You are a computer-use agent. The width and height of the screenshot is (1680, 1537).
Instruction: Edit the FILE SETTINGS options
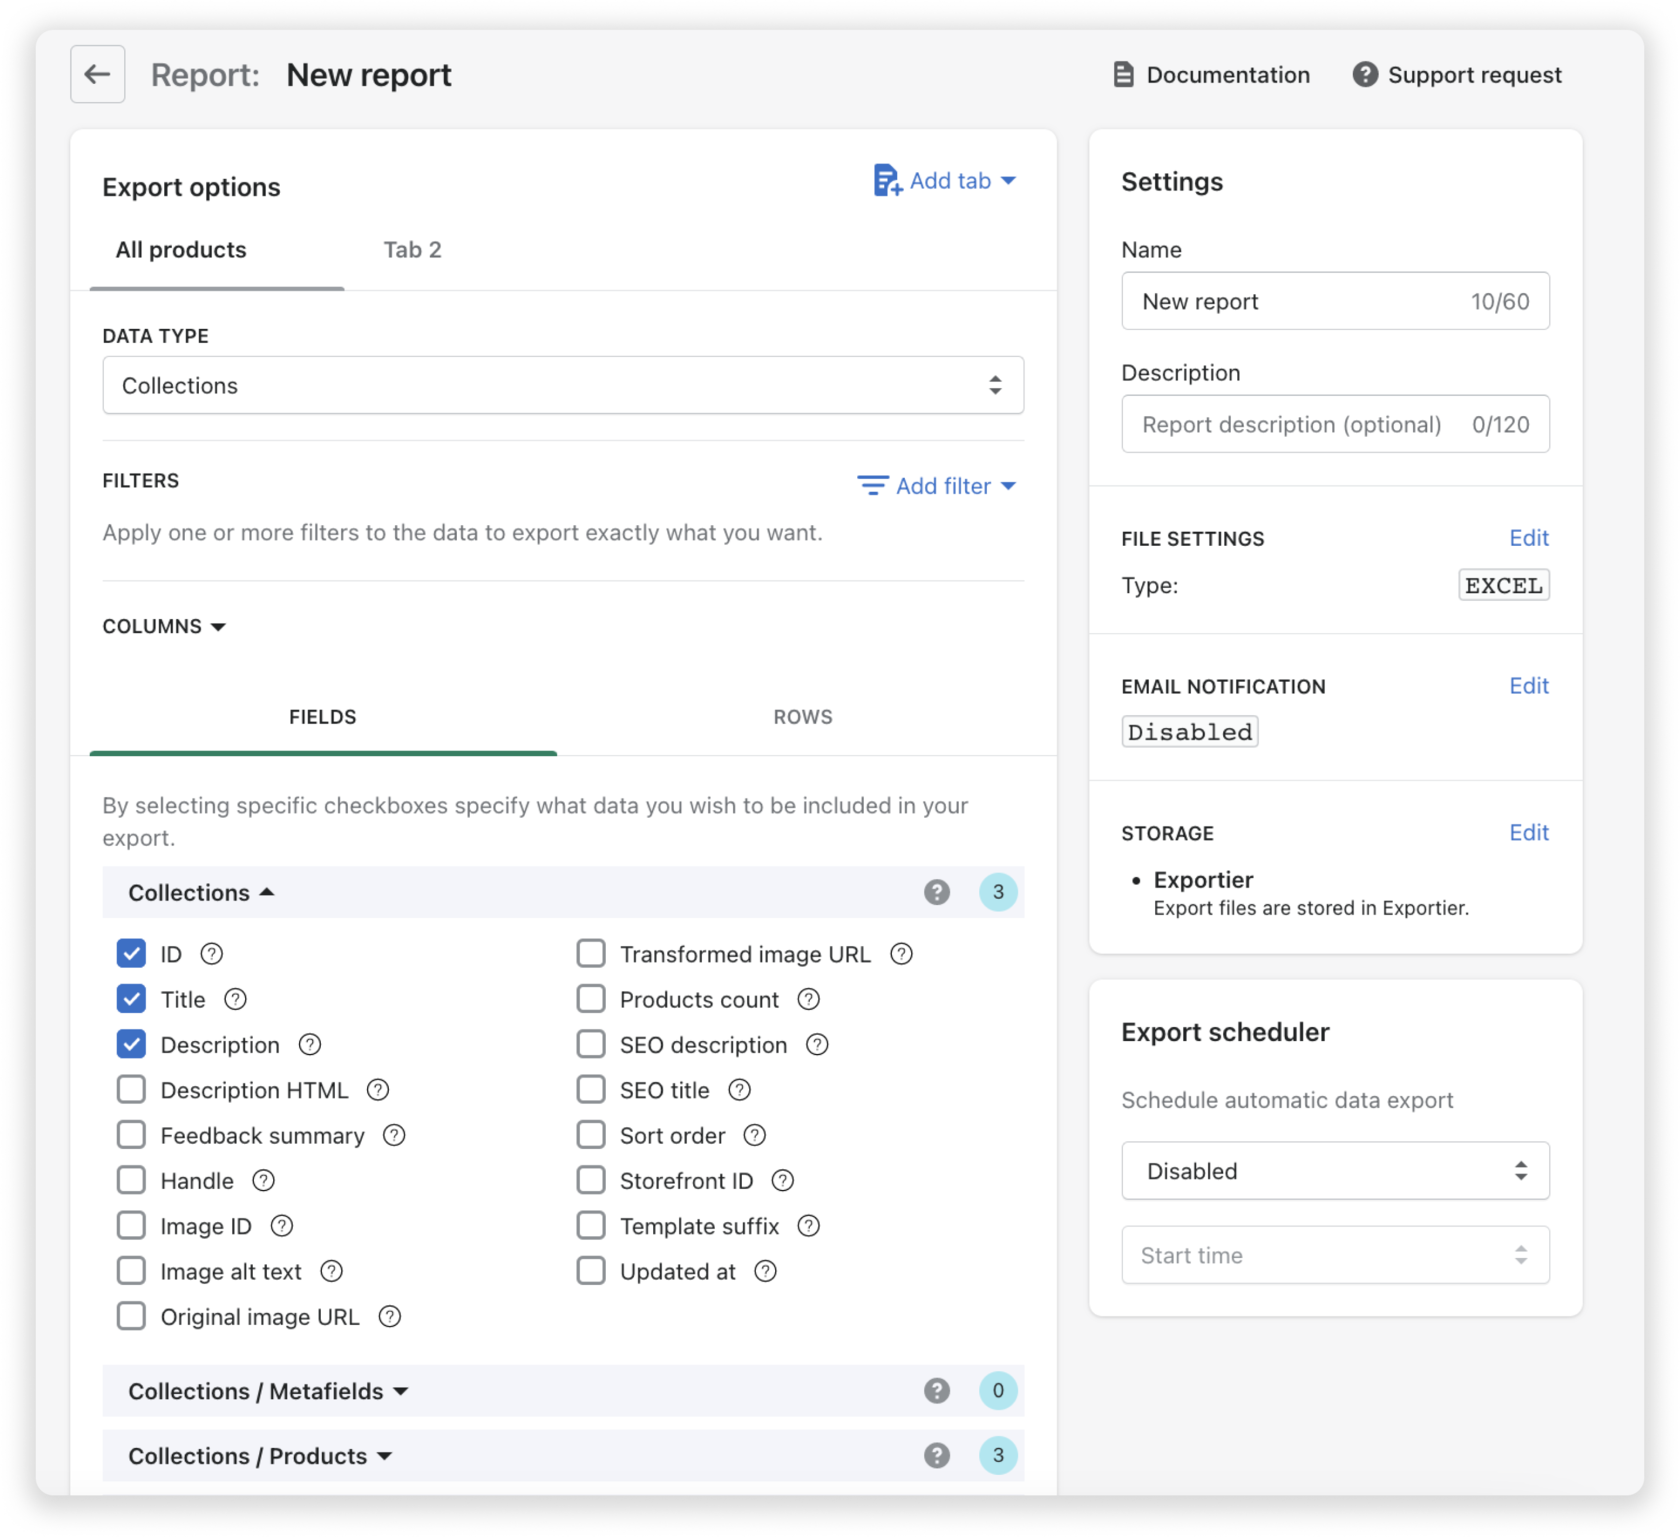click(x=1529, y=538)
